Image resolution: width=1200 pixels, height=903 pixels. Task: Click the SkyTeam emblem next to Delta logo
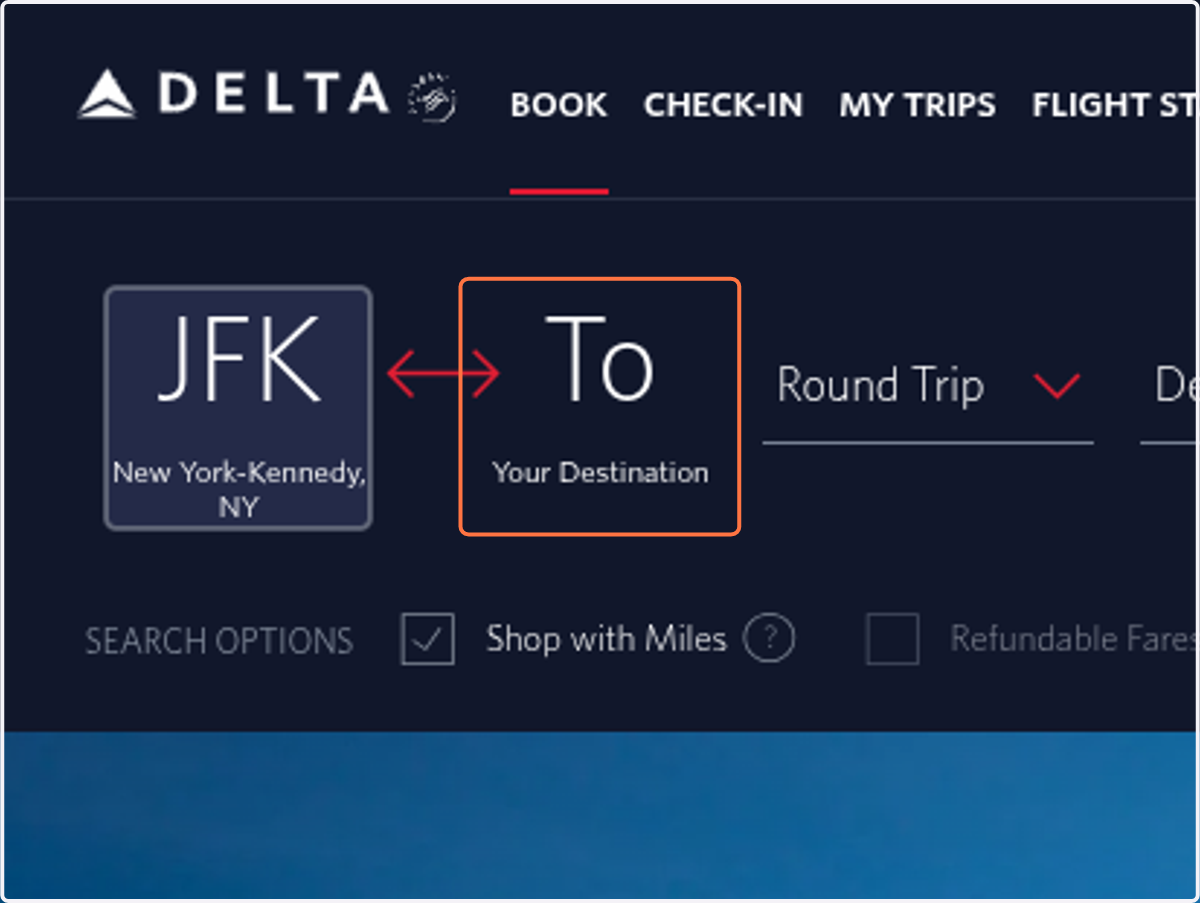click(432, 97)
